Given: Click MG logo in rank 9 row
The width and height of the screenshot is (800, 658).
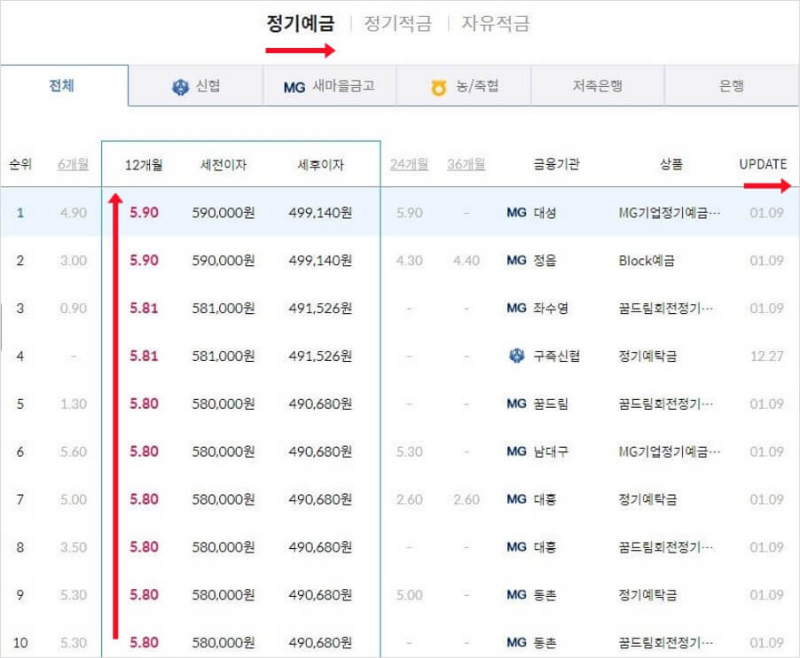Looking at the screenshot, I should click(x=516, y=595).
